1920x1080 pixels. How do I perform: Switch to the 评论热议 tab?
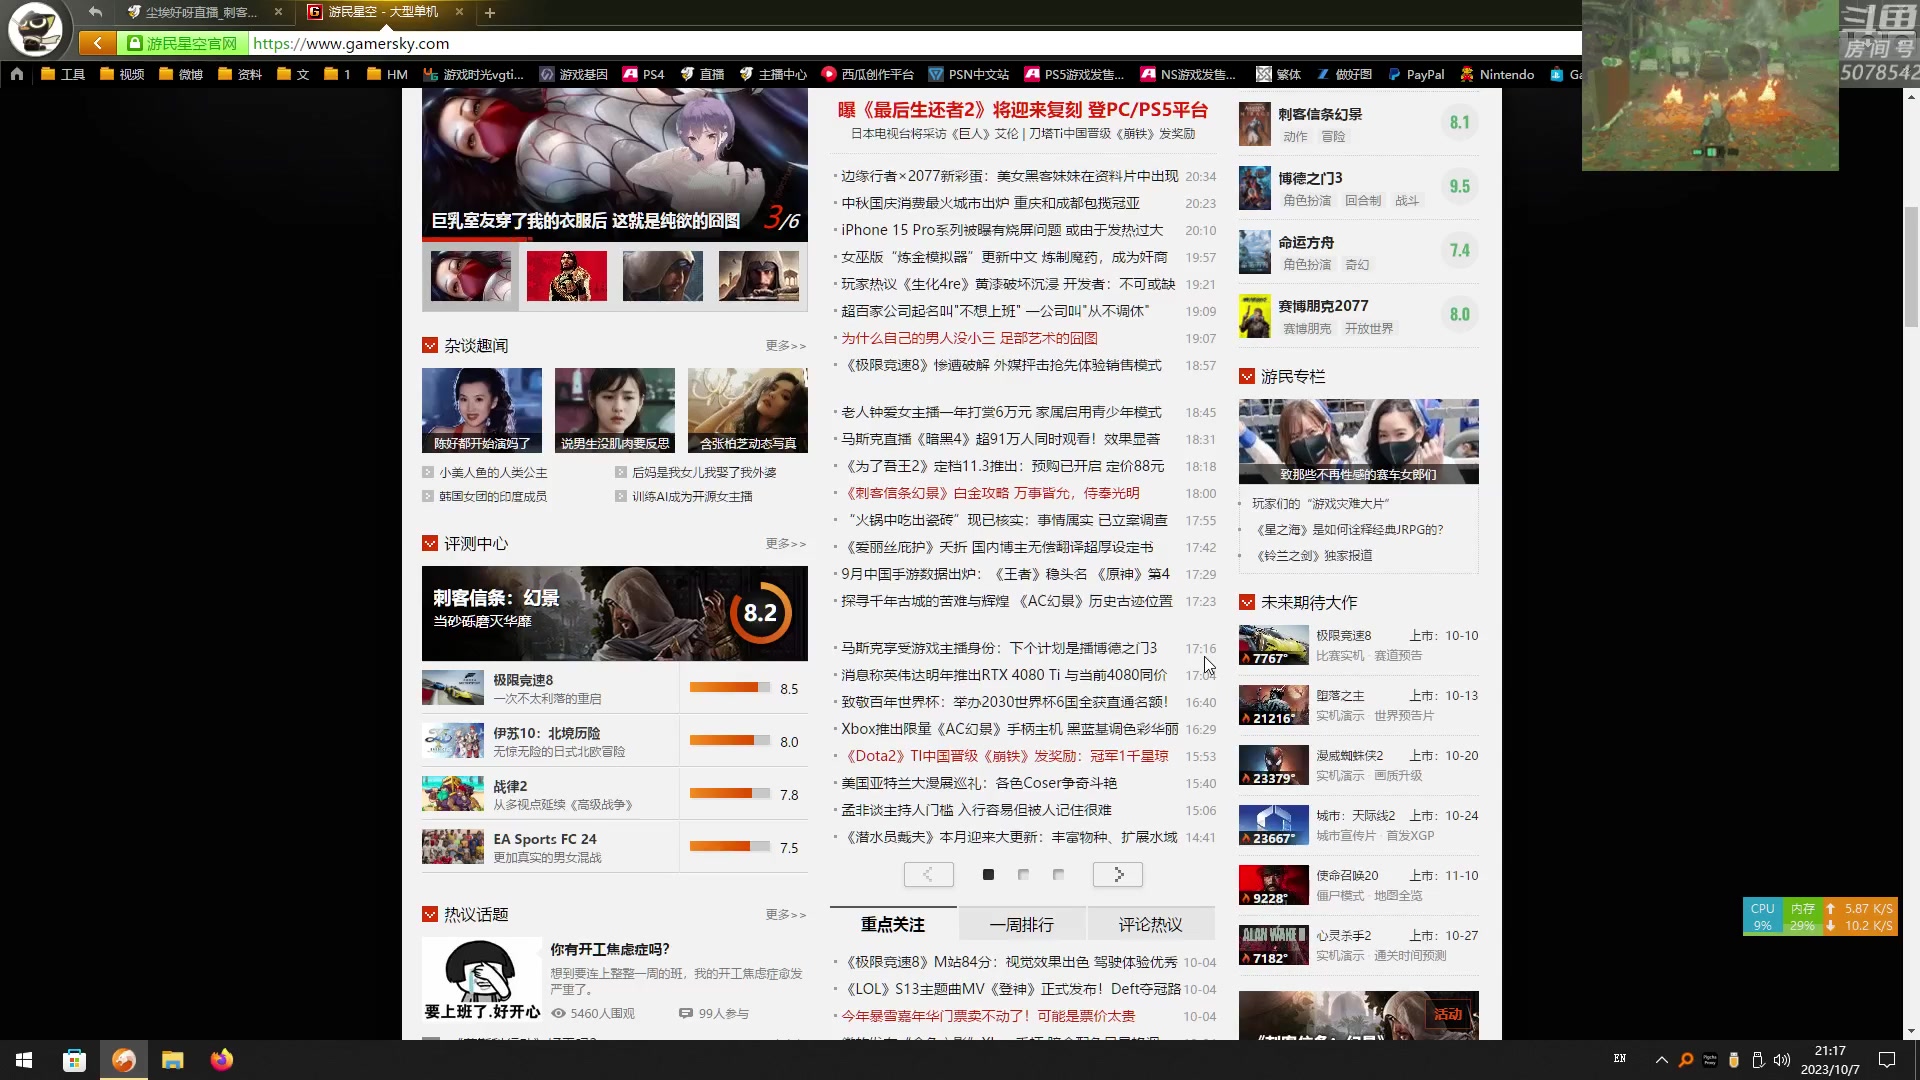1150,925
